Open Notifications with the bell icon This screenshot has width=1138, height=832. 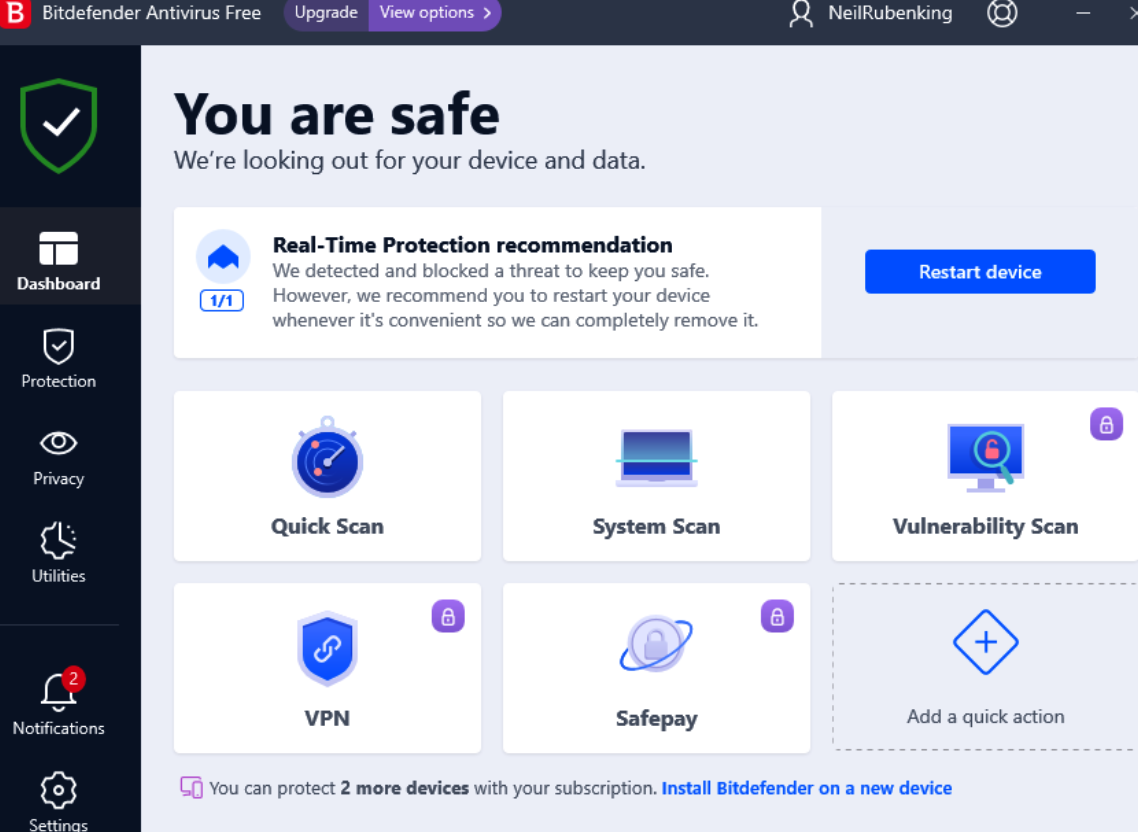click(59, 703)
